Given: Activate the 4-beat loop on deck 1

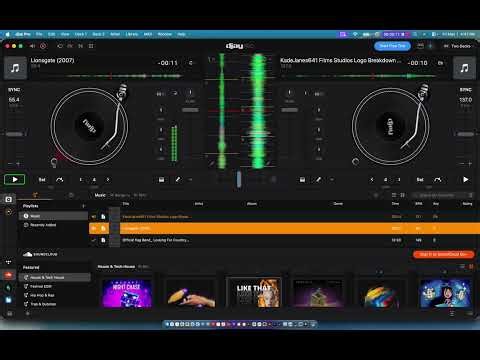Looking at the screenshot, I should [94, 180].
